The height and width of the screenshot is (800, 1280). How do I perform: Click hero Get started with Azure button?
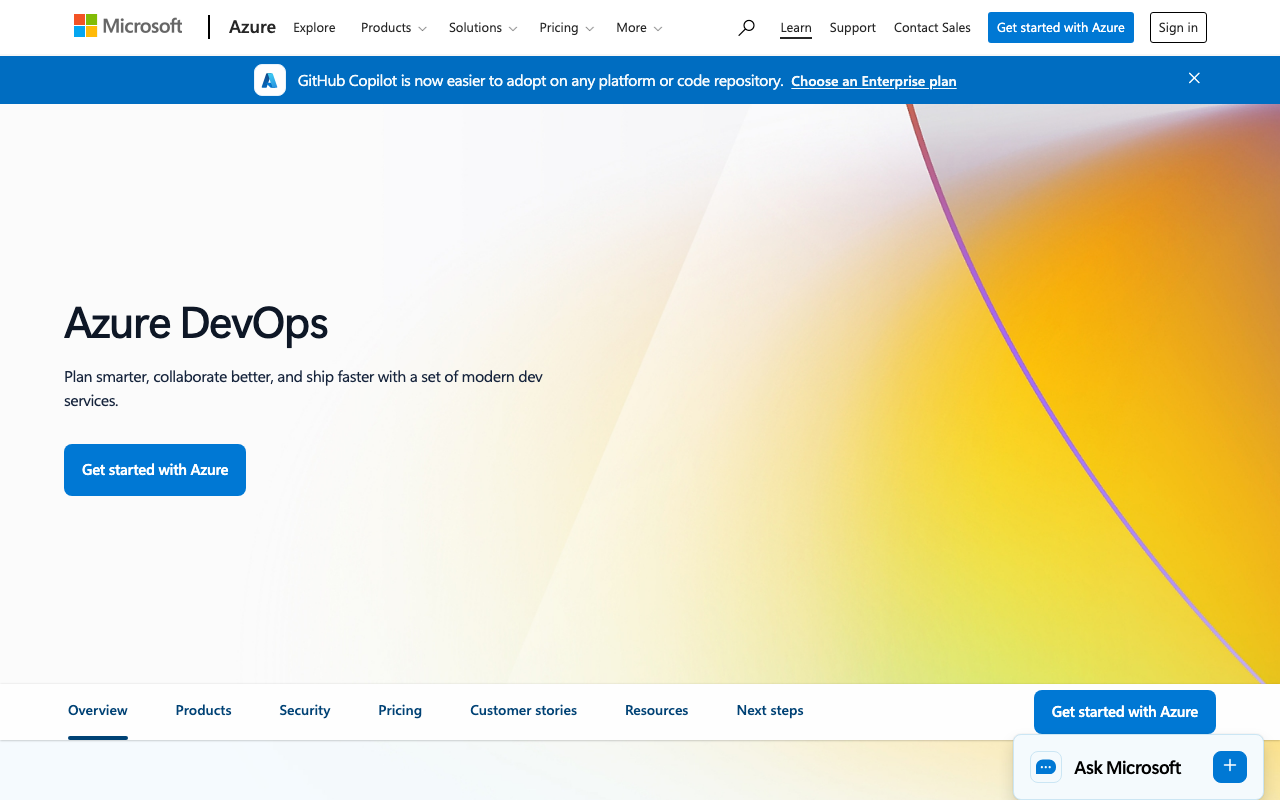pyautogui.click(x=155, y=470)
